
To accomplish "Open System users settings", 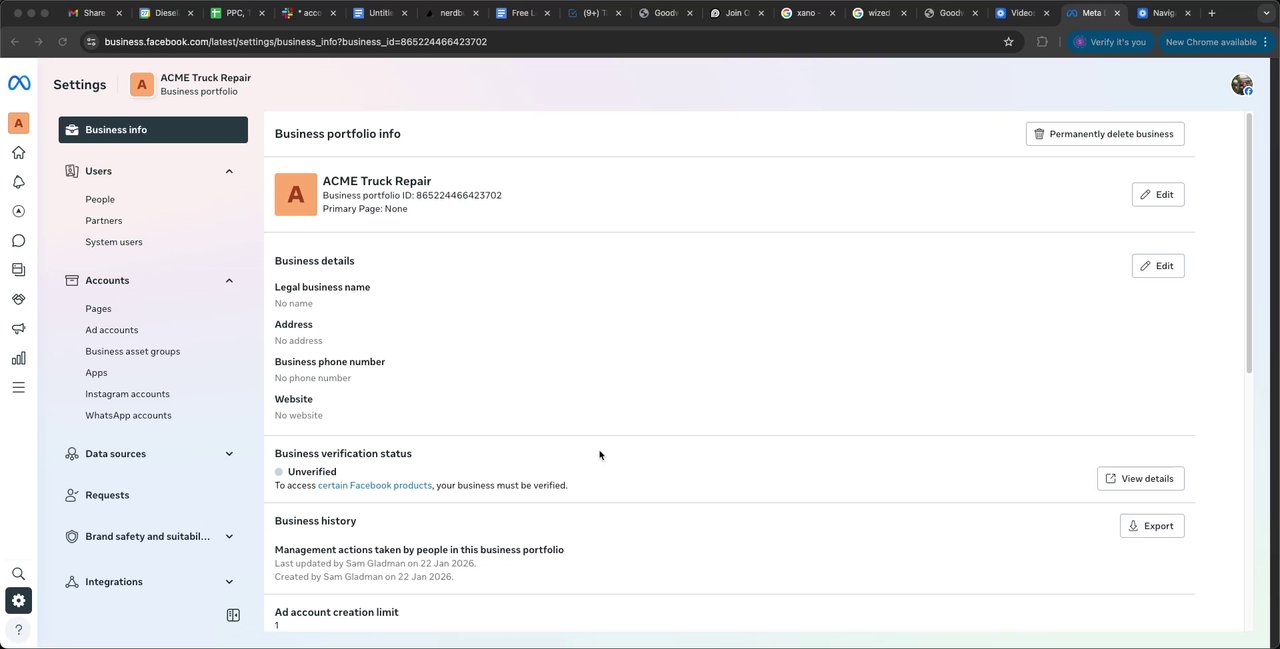I will (x=114, y=242).
